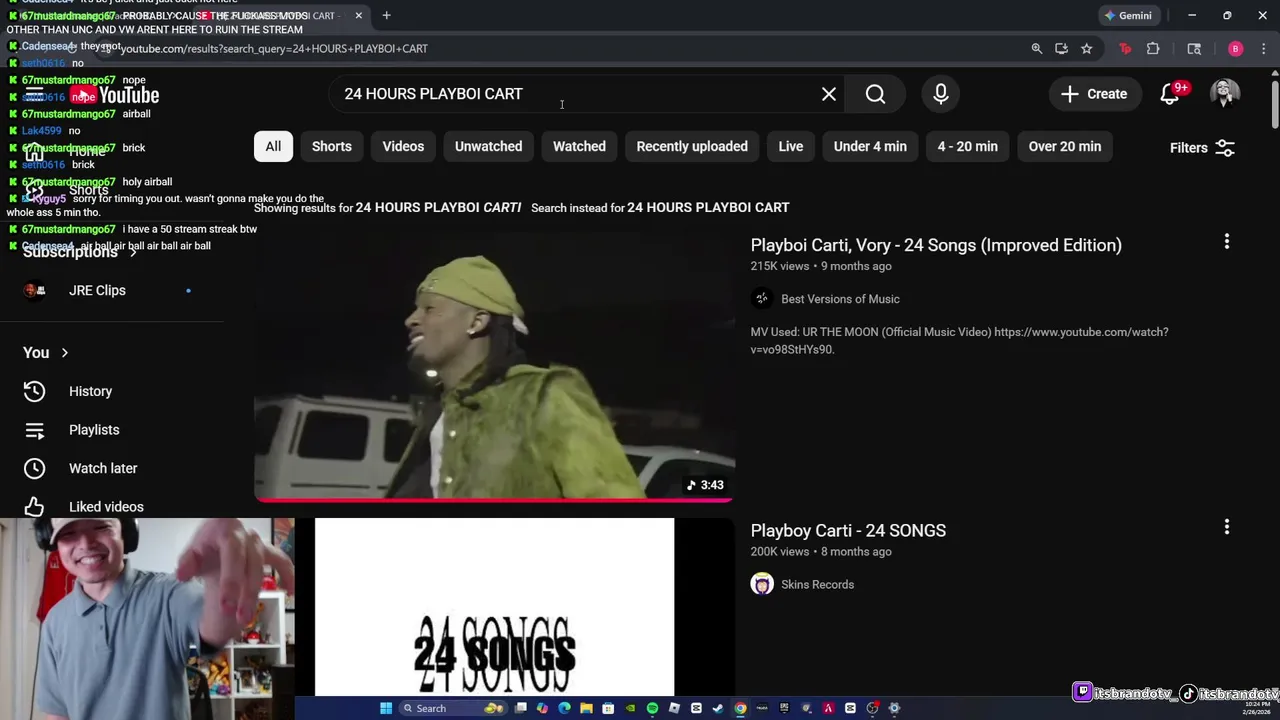Close the current YouTube browser tab

pos(358,15)
